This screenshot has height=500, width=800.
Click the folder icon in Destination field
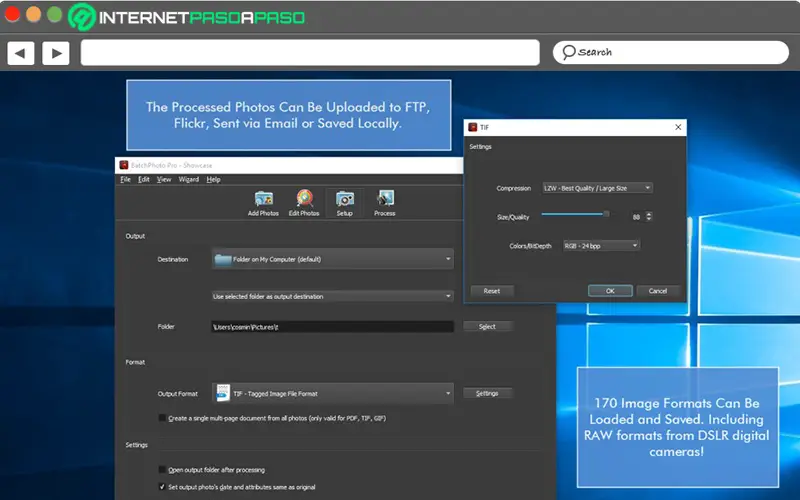pos(223,259)
